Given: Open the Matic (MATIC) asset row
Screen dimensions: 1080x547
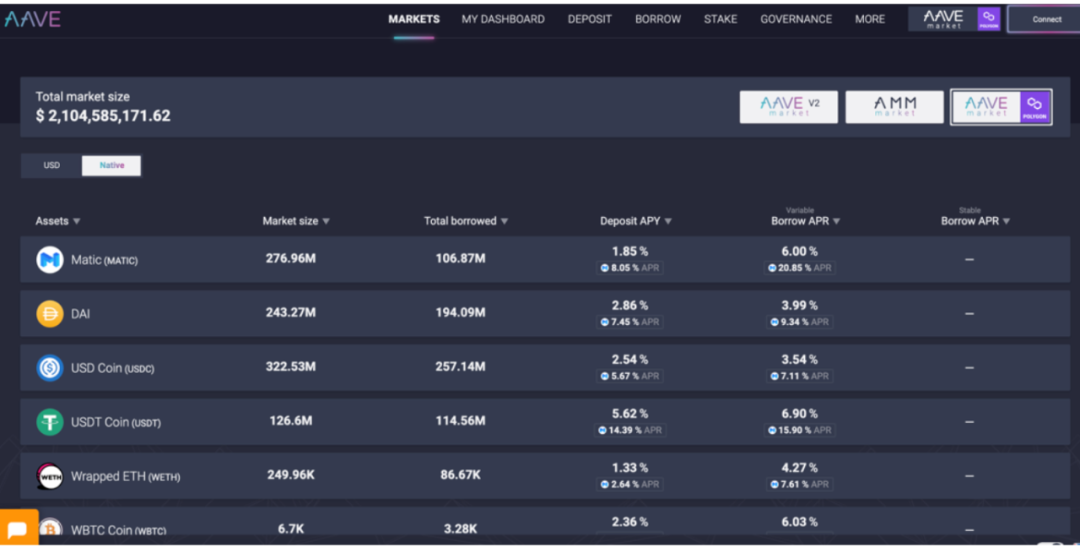Looking at the screenshot, I should [545, 259].
